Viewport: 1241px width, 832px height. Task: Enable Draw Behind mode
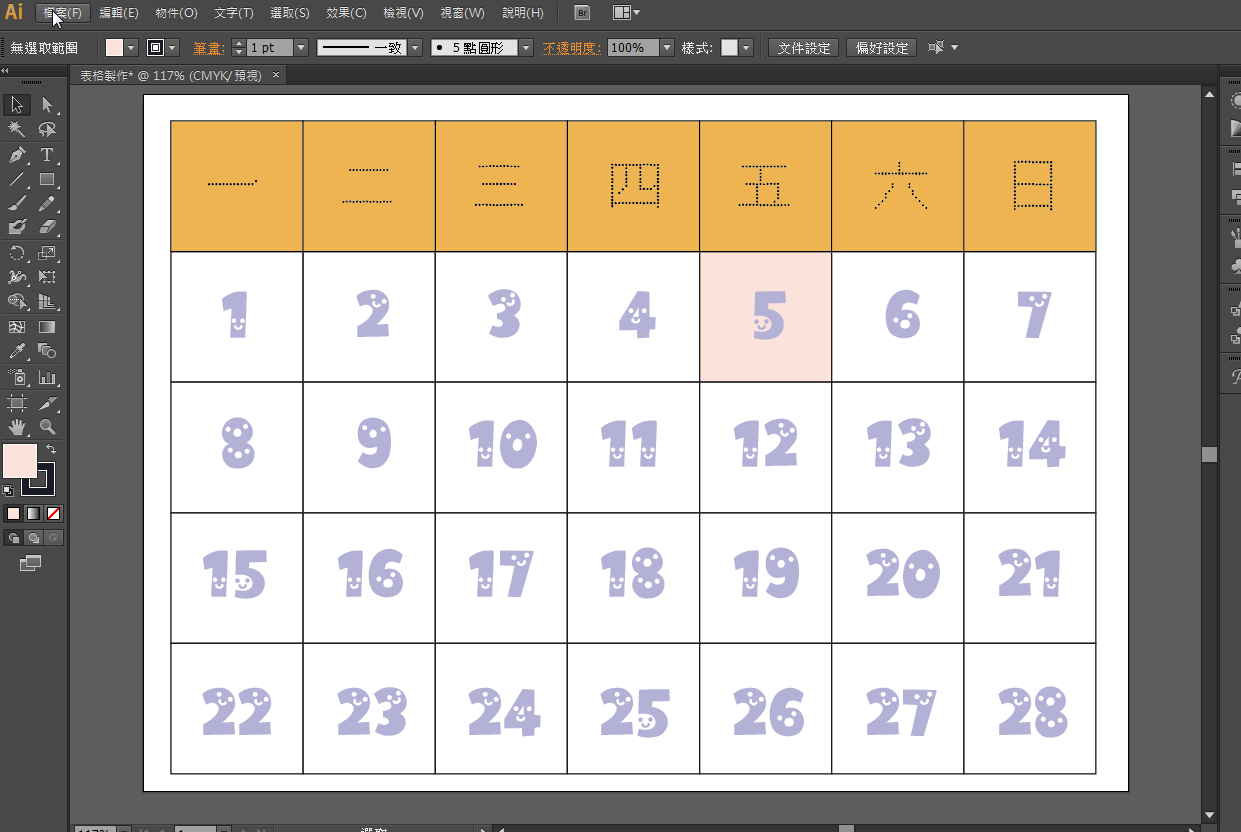coord(33,538)
